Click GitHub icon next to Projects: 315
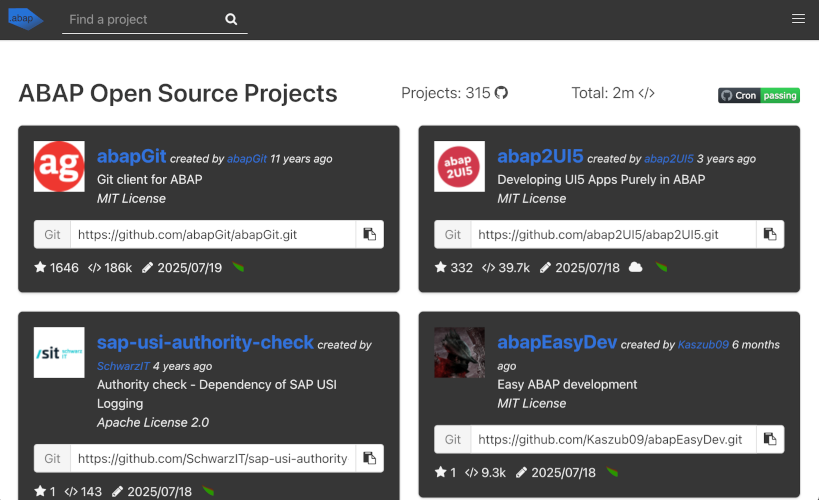The image size is (819, 500). (x=501, y=92)
